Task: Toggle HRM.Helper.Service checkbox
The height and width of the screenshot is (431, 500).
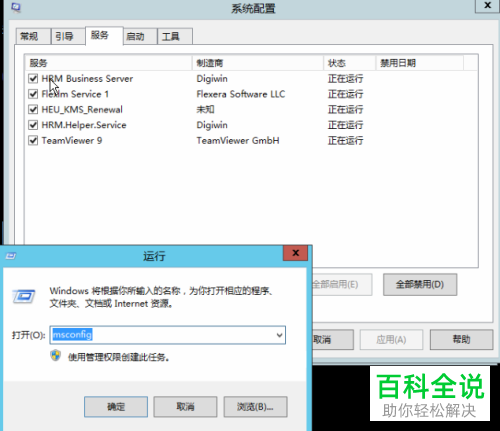Action: [33, 125]
